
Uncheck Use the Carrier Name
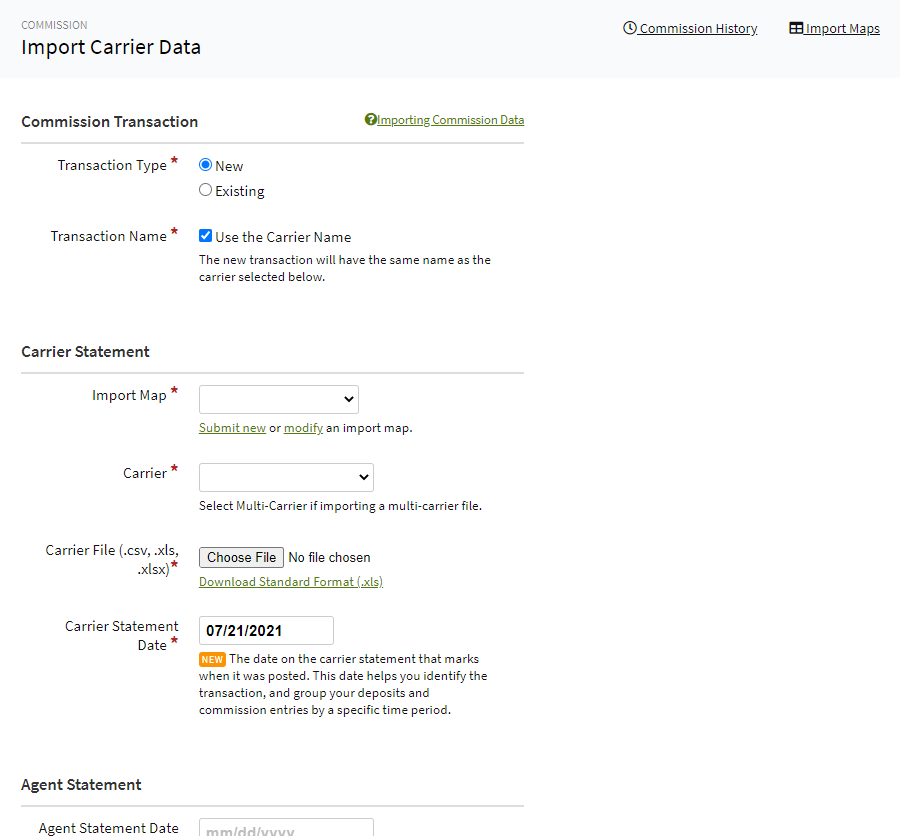[205, 236]
